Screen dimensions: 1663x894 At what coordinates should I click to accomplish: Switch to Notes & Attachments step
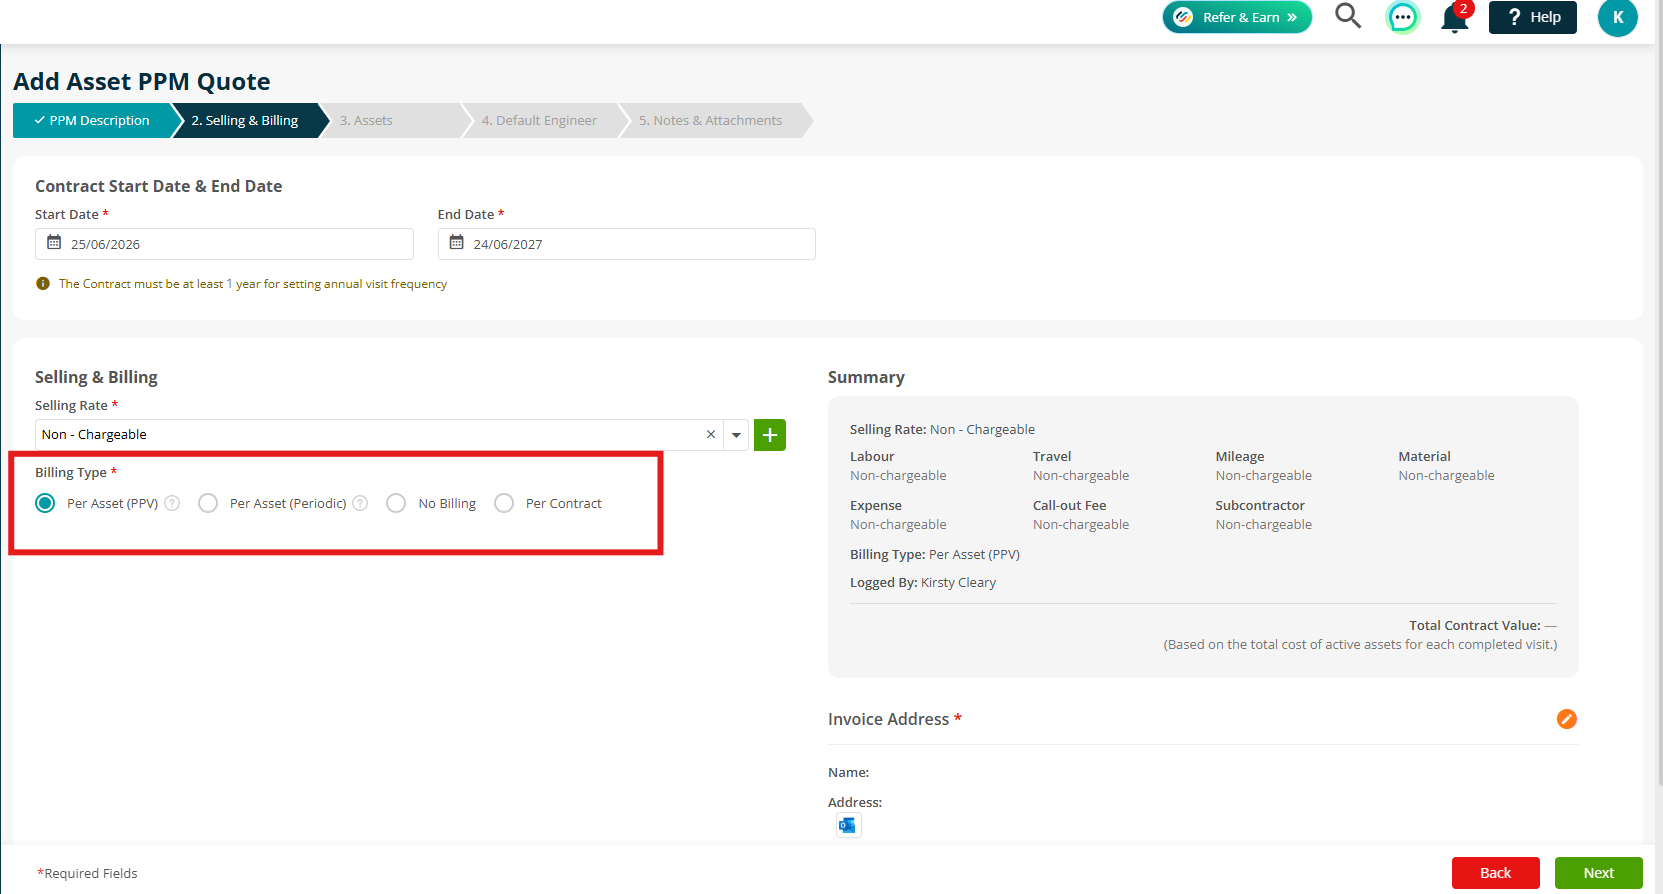[x=711, y=120]
